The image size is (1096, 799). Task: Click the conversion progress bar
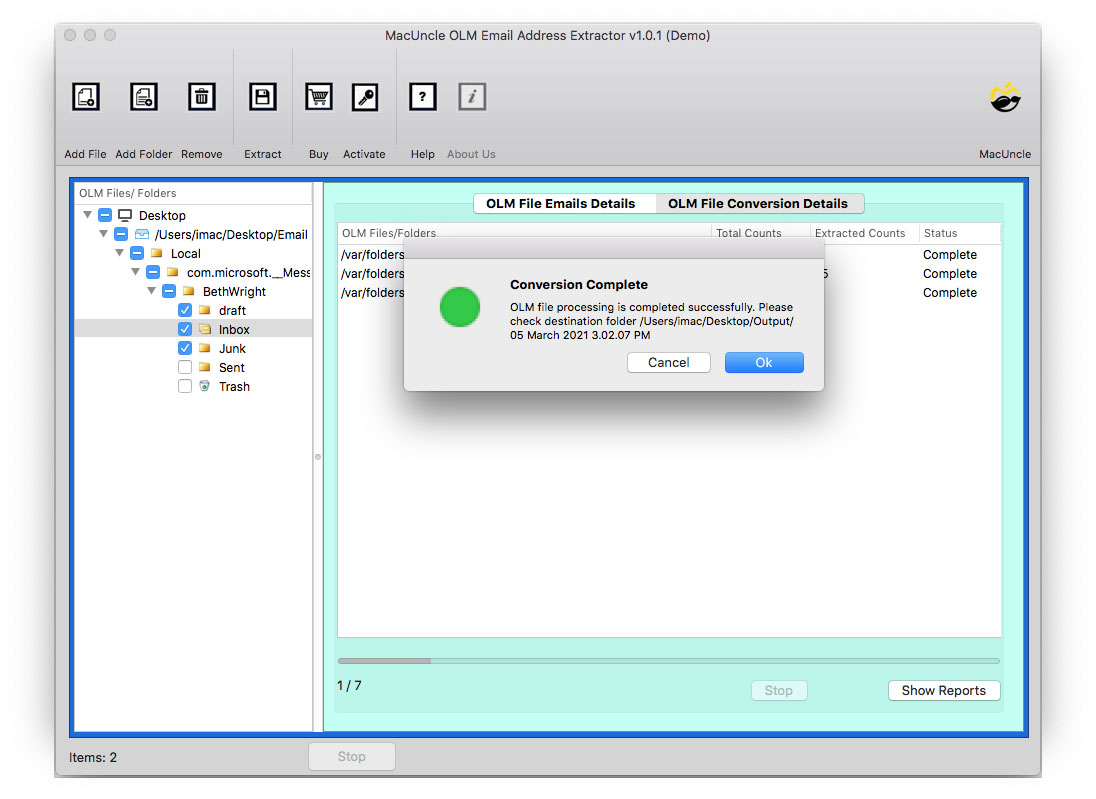click(668, 661)
